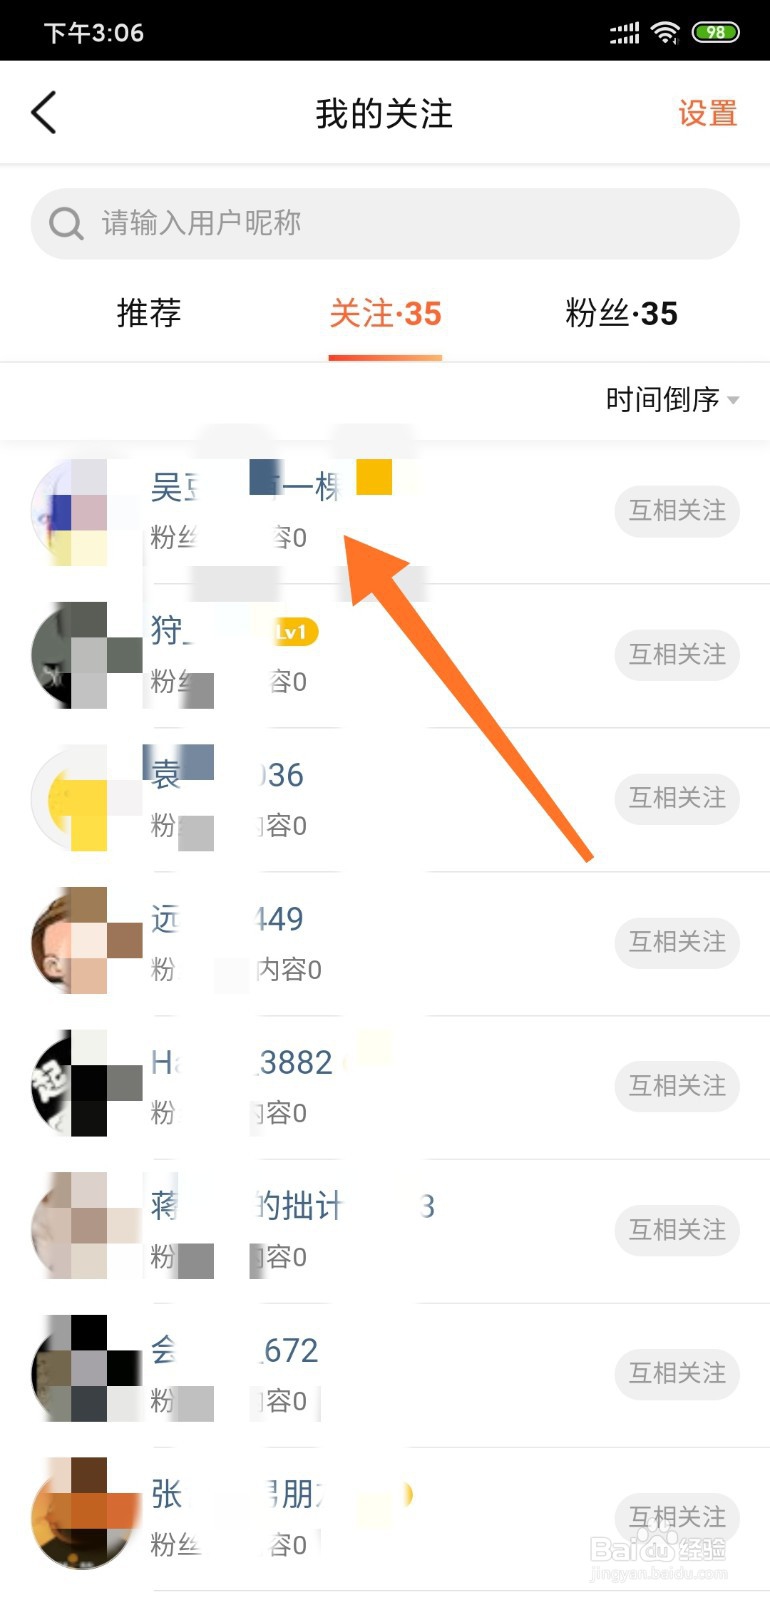Tap the WiFi status icon

pyautogui.click(x=664, y=32)
